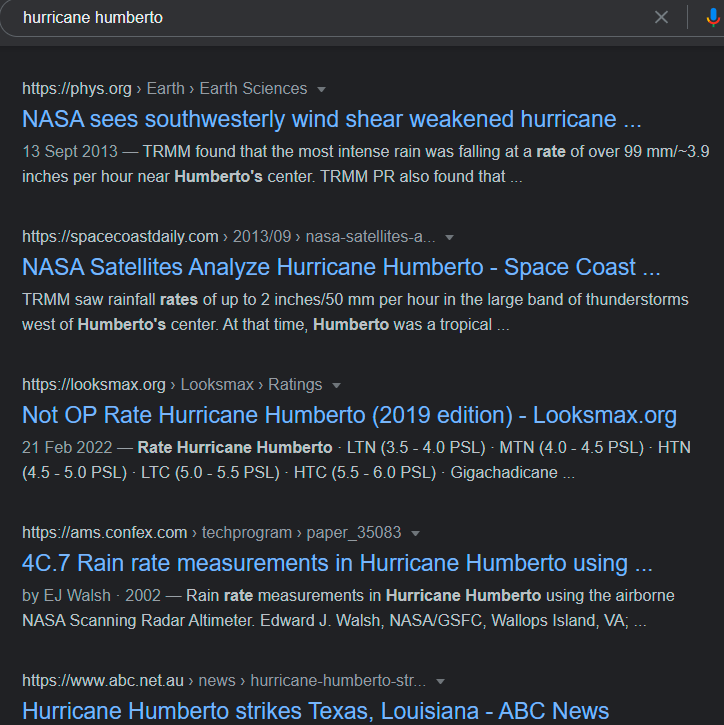Open the dropdown arrow next to abc.net.au URL
The width and height of the screenshot is (724, 725).
pyautogui.click(x=440, y=682)
